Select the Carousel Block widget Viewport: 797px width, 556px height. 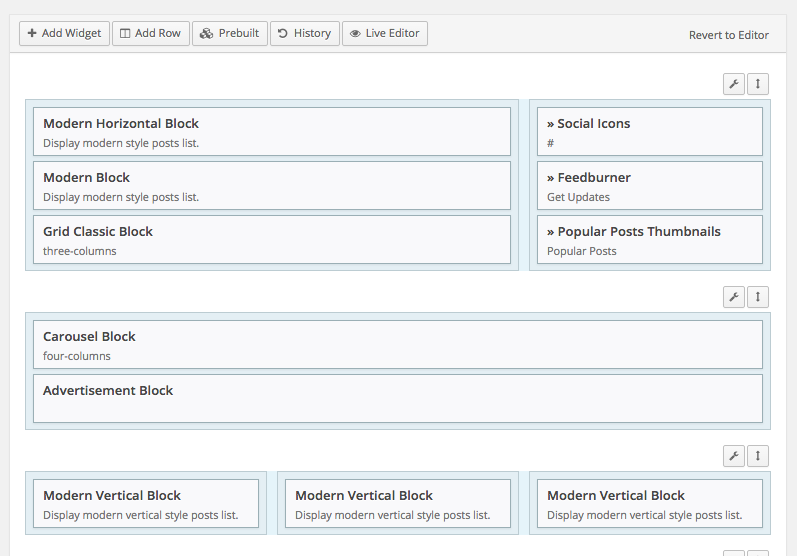pyautogui.click(x=398, y=345)
